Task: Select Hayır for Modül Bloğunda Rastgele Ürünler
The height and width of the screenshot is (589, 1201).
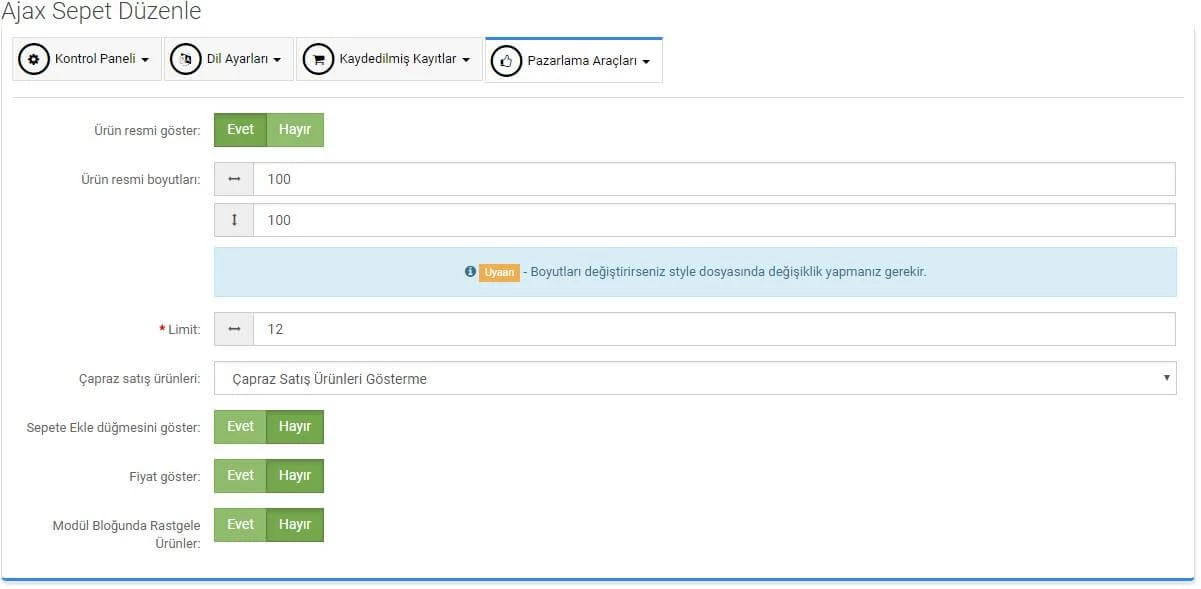Action: tap(295, 524)
